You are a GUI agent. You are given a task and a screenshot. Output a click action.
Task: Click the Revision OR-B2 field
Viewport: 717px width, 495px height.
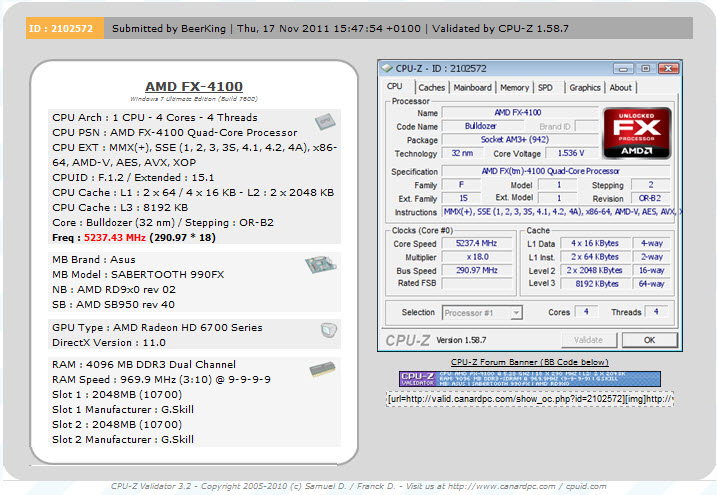pyautogui.click(x=650, y=198)
